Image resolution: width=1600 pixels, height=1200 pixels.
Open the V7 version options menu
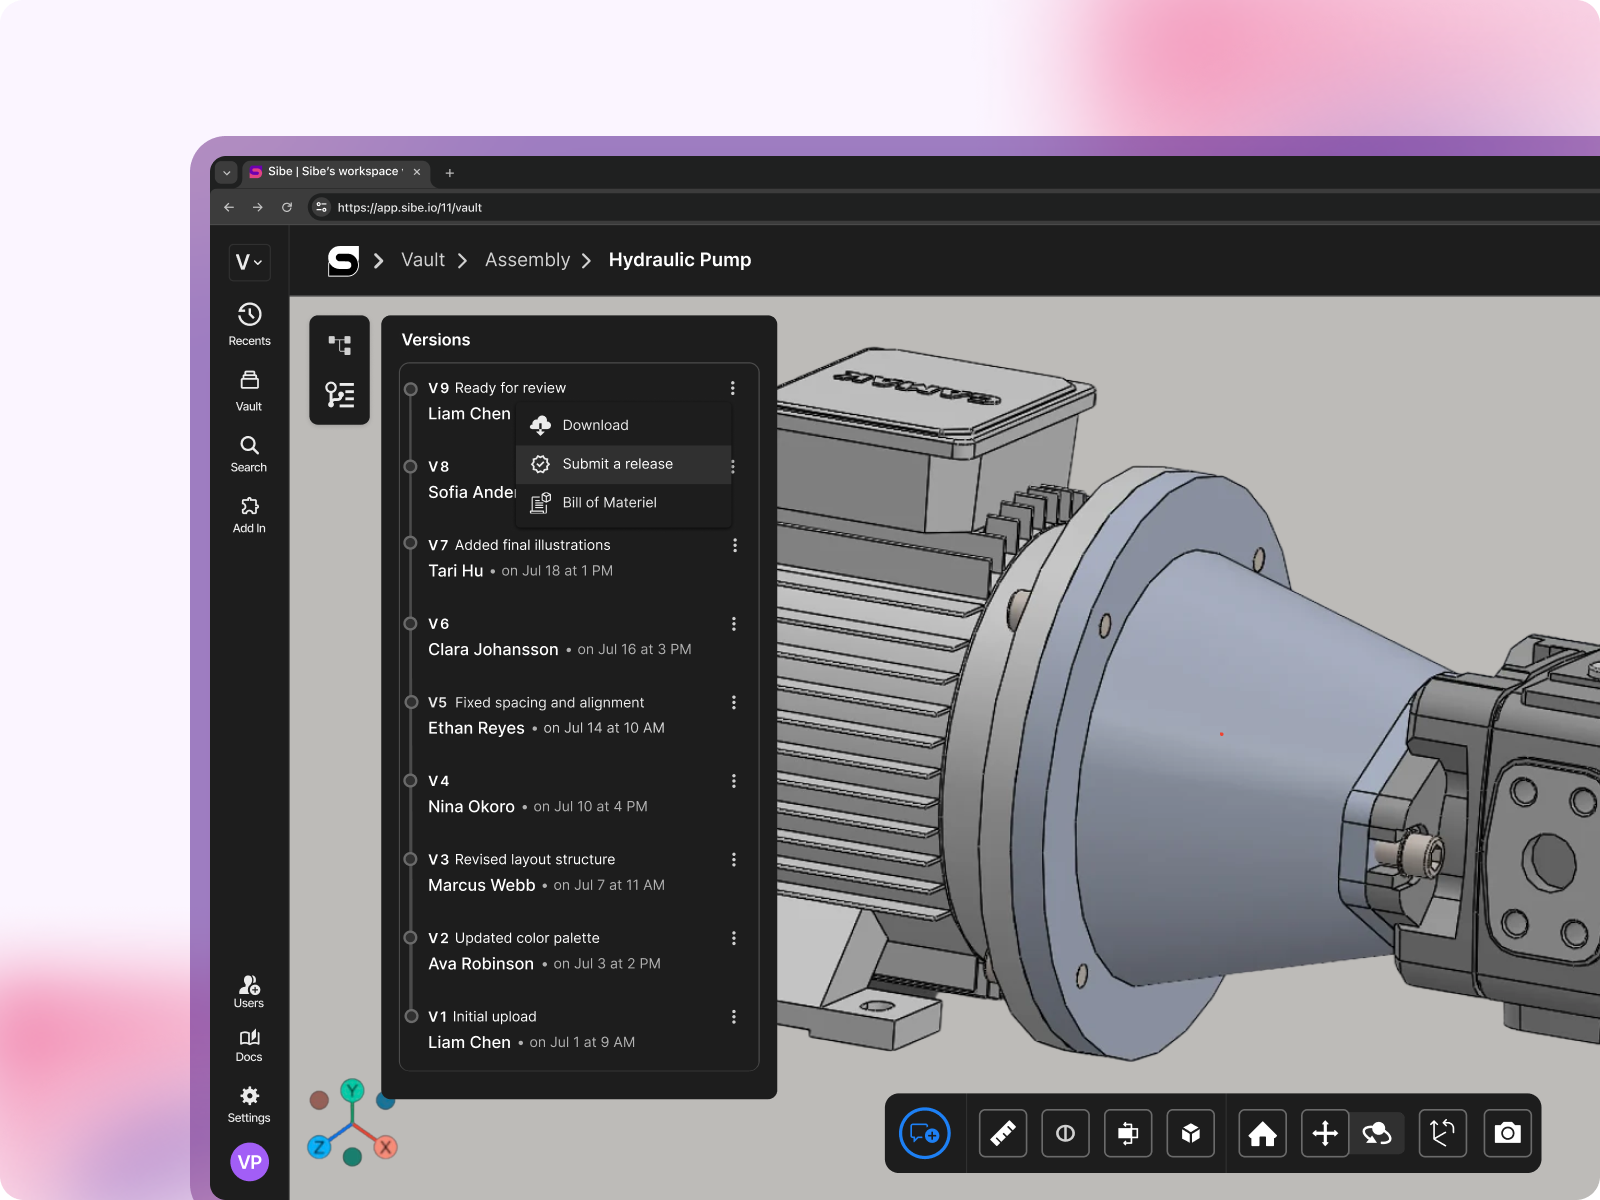coord(734,545)
